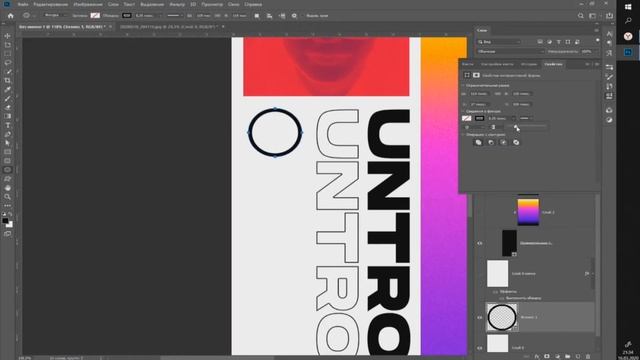Select the Eraser tool
This screenshot has width=640, height=360.
pyautogui.click(x=7, y=107)
